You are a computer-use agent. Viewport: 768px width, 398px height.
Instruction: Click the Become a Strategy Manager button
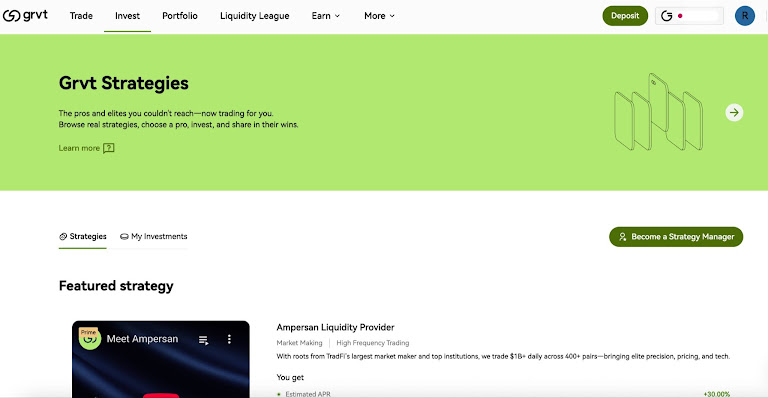676,237
